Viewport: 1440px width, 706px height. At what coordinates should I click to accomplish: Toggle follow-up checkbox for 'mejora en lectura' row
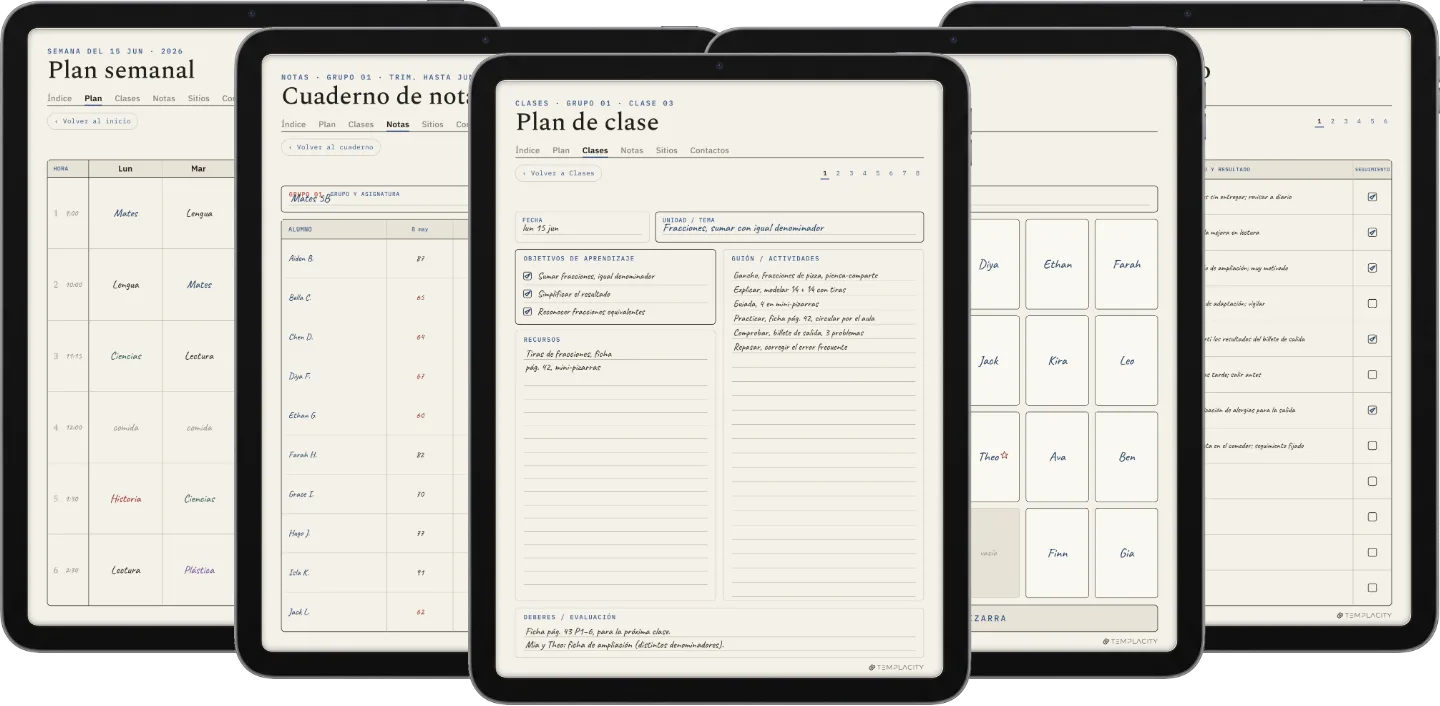[1372, 232]
